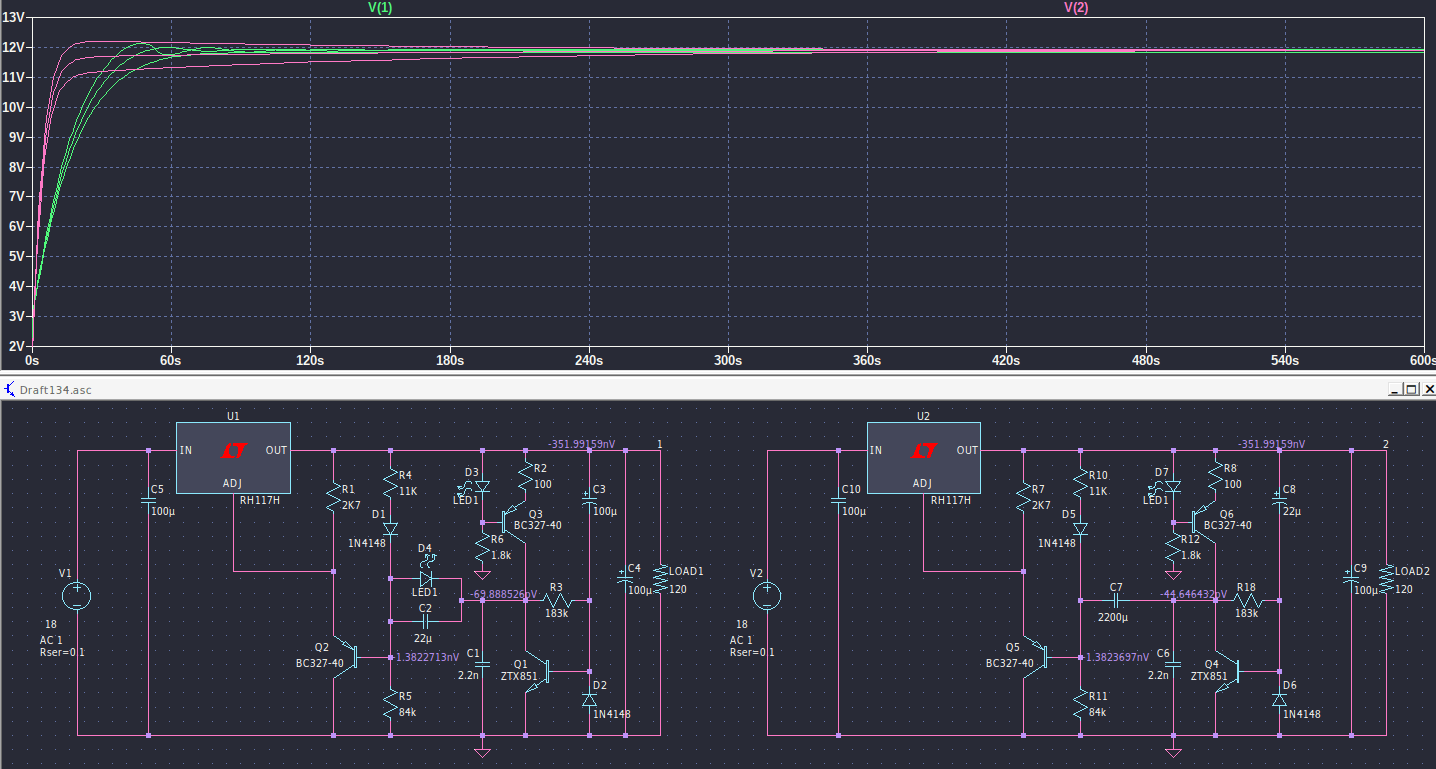This screenshot has height=769, width=1436.
Task: Click capacitor C4 symbol
Action: pyautogui.click(x=625, y=580)
